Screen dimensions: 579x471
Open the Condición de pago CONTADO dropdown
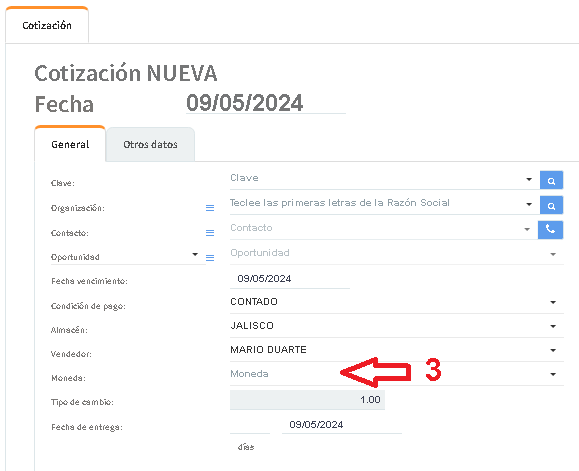[397, 302]
